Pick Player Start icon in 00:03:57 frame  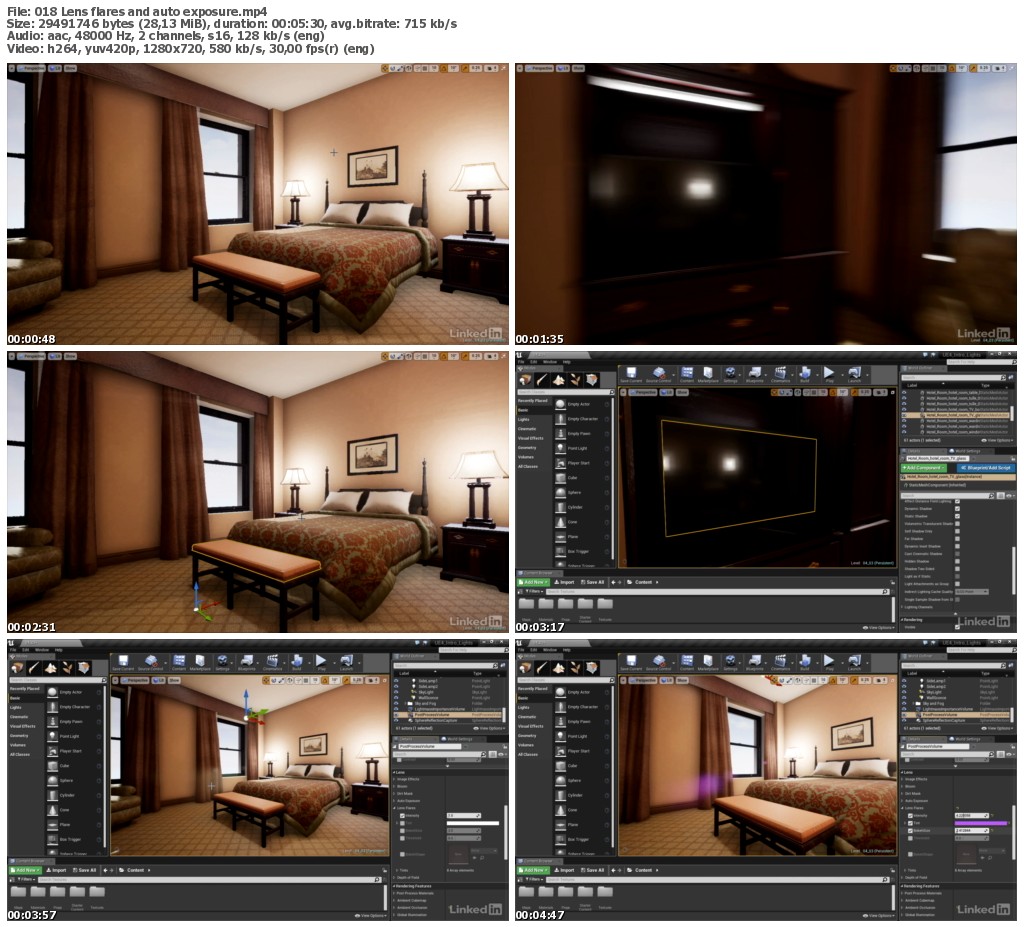coord(52,751)
